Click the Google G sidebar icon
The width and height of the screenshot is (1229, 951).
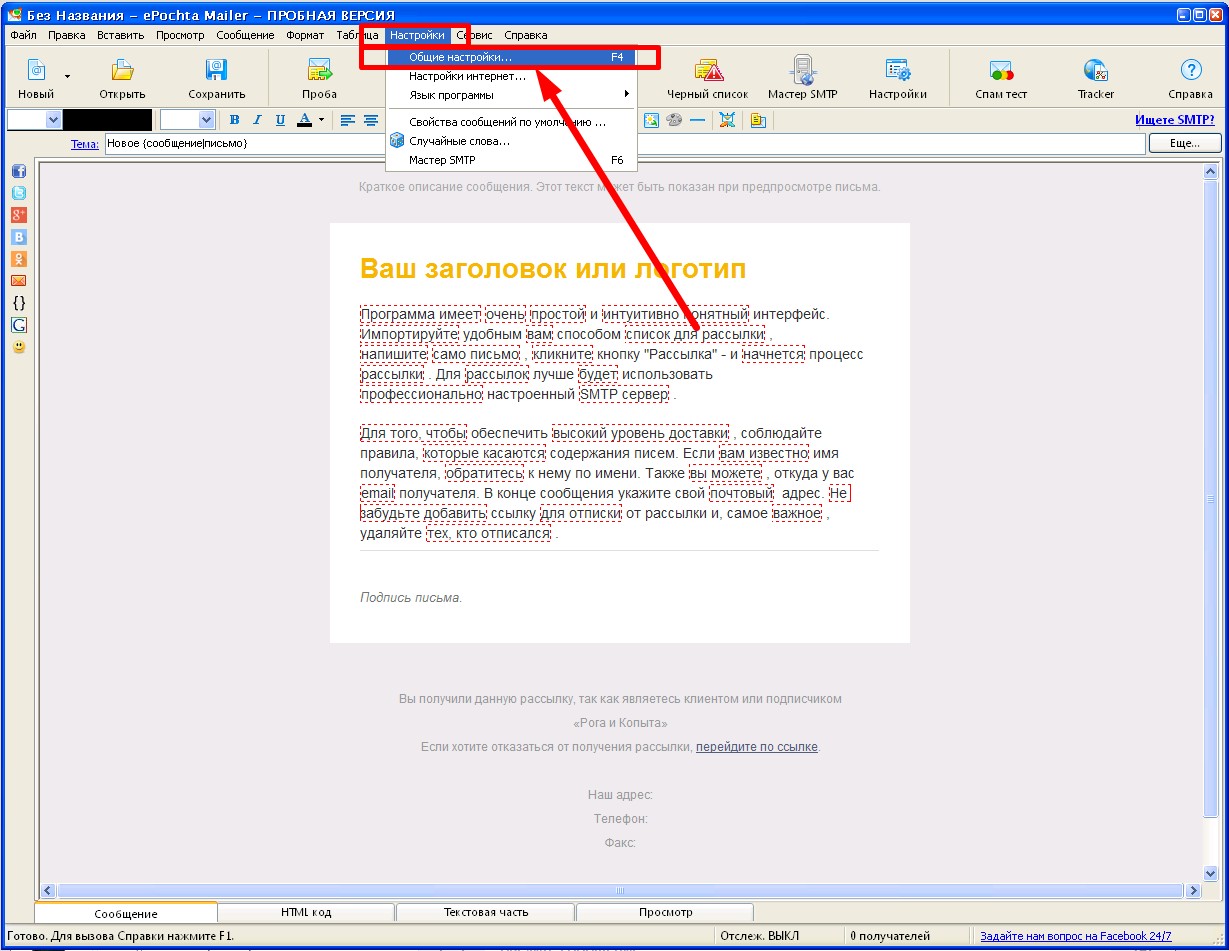[x=18, y=324]
